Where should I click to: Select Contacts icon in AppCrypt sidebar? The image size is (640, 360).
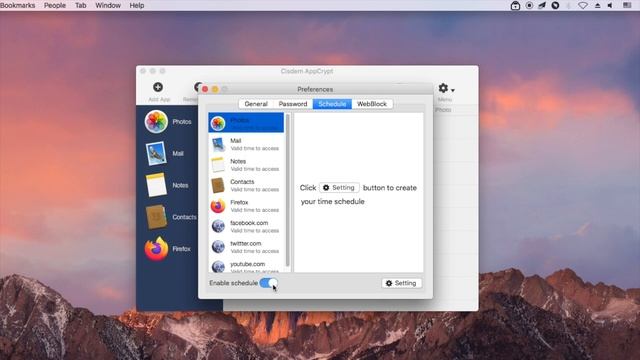click(x=156, y=217)
